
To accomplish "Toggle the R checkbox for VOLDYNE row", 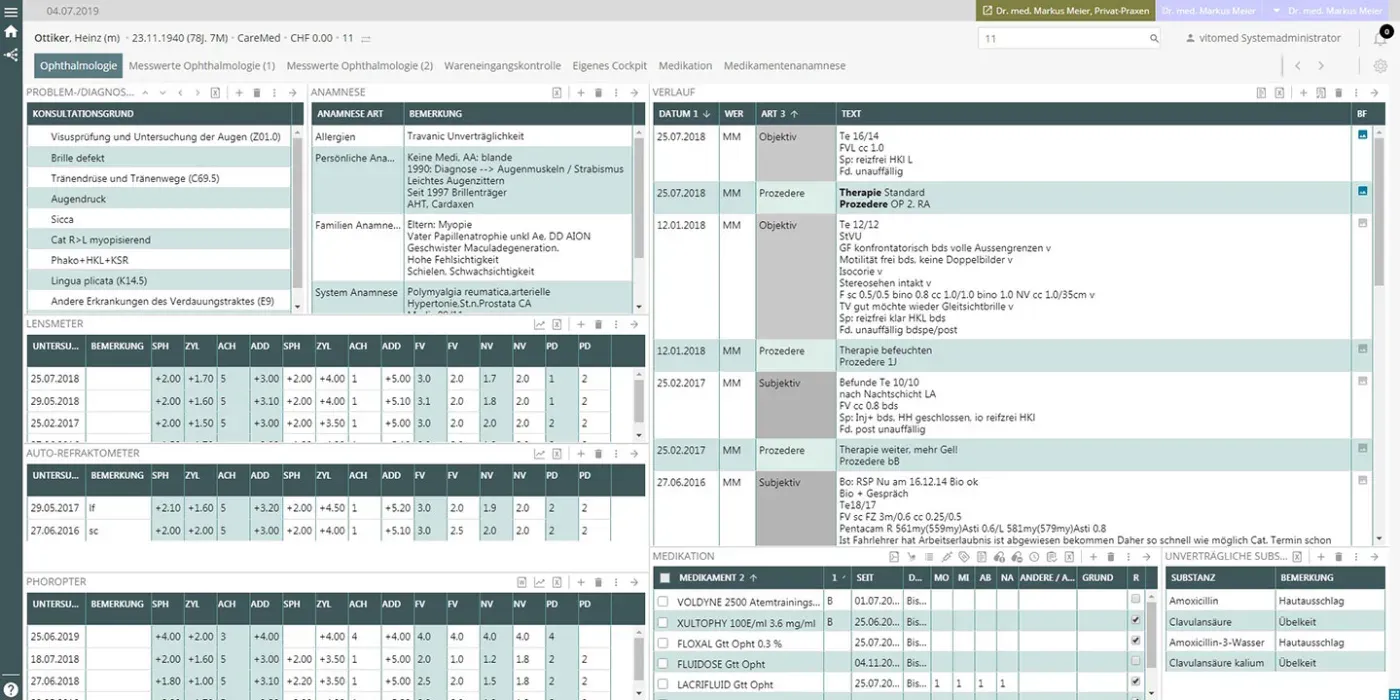I will click(x=1135, y=599).
